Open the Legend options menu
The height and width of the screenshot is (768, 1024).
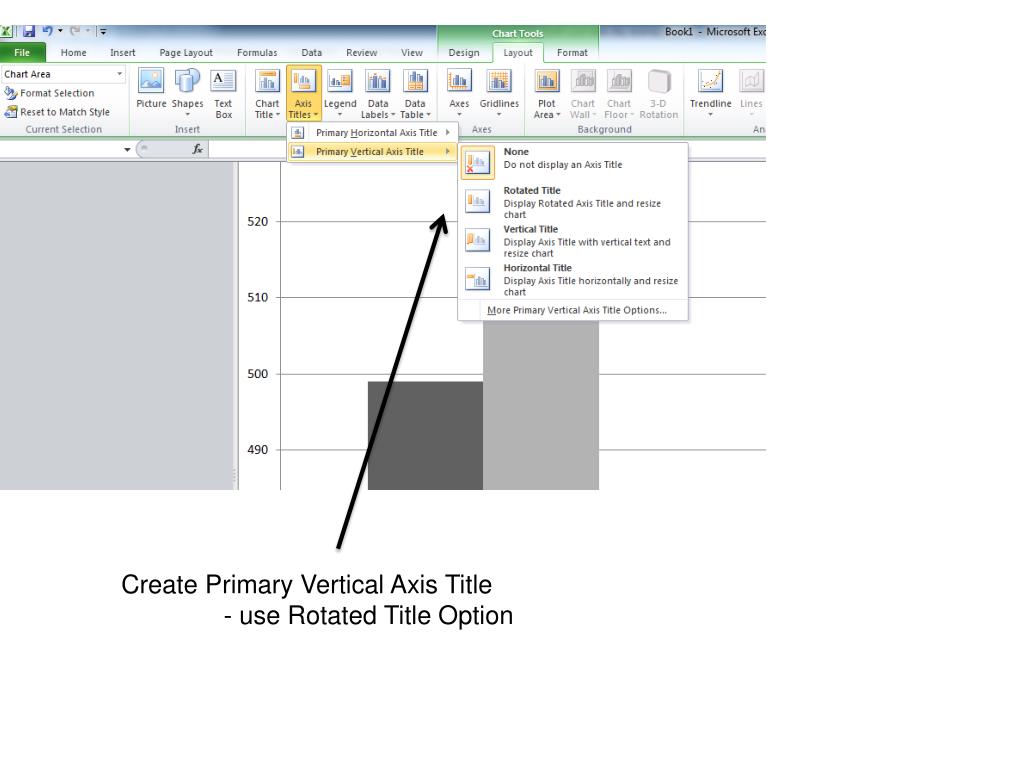point(340,93)
